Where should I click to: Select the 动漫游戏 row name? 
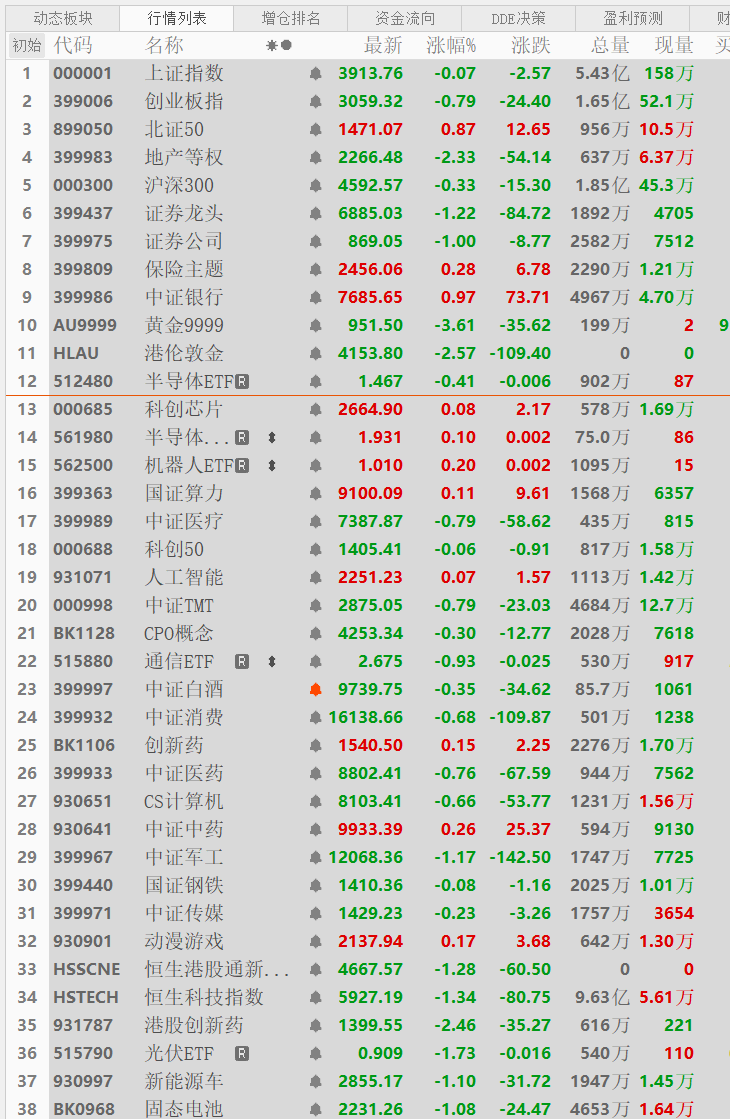(x=184, y=941)
